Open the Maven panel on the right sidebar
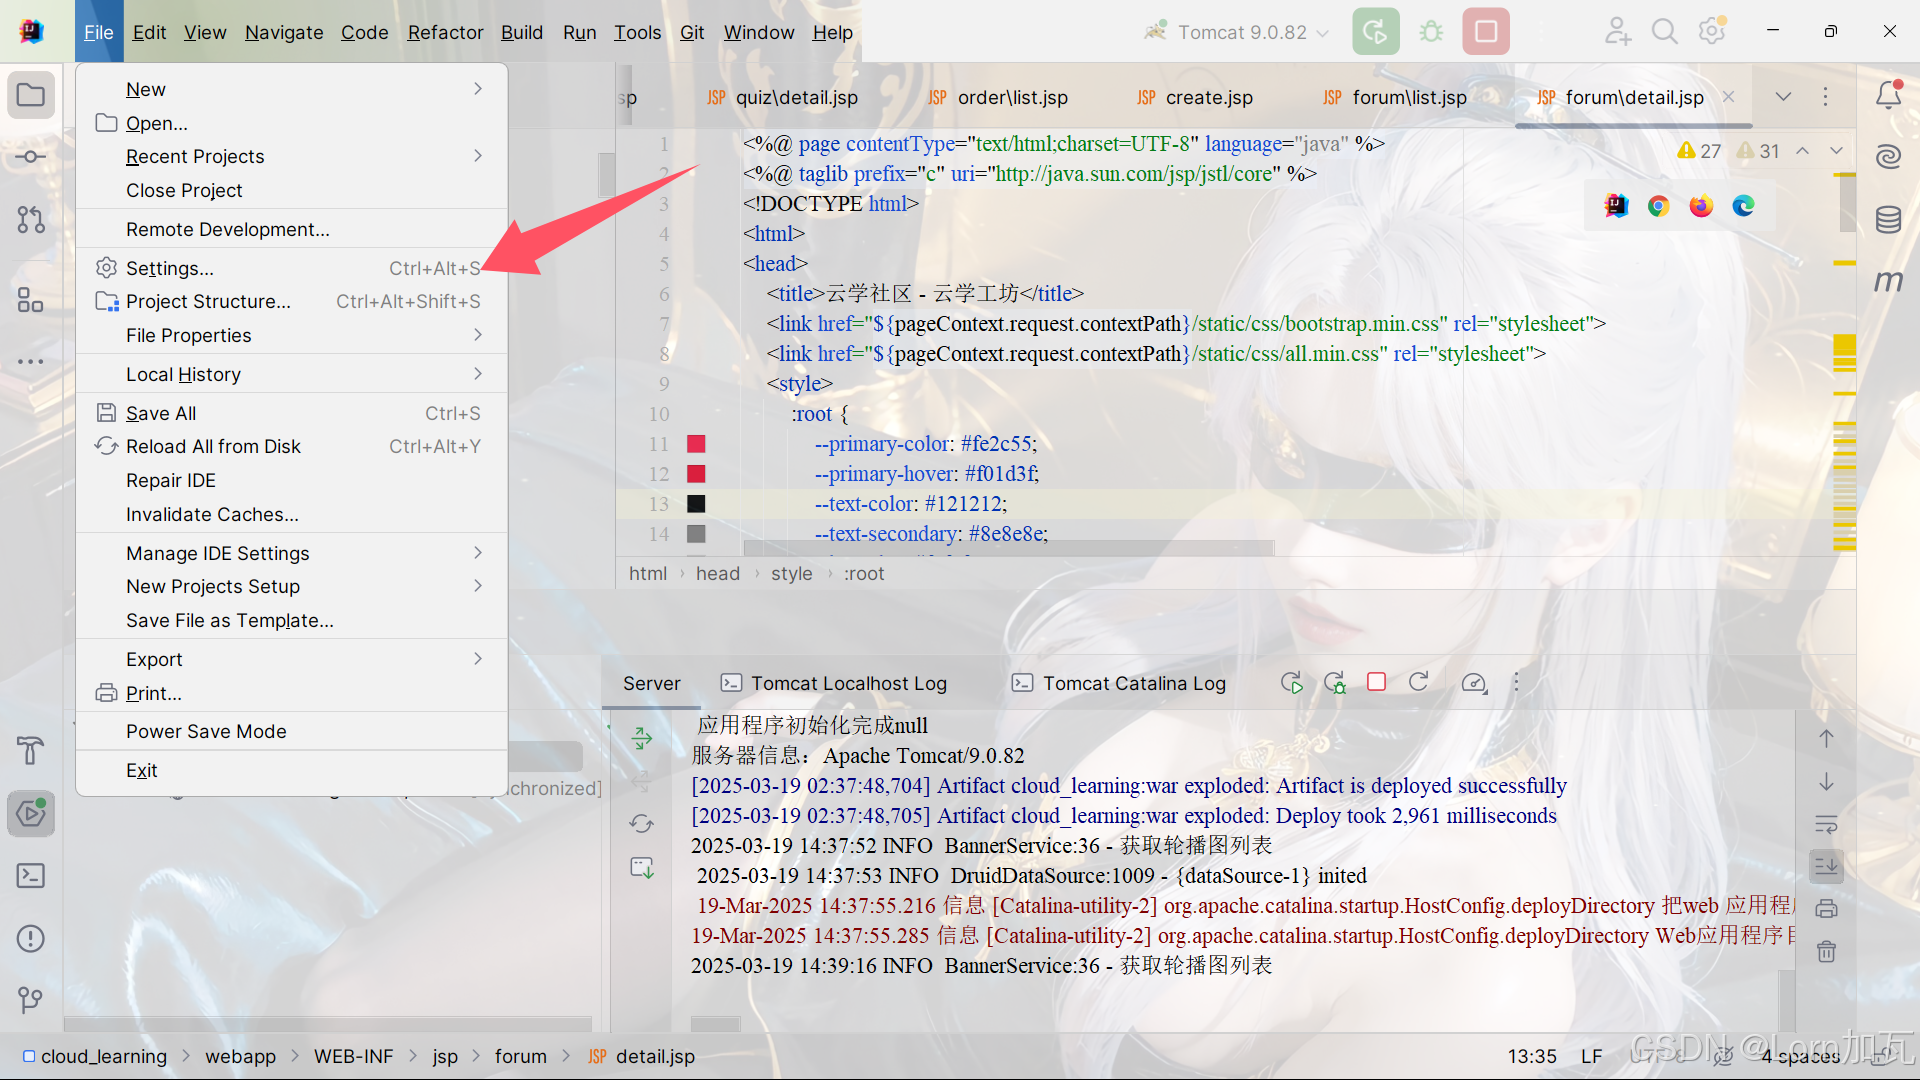Viewport: 1920px width, 1080px height. tap(1888, 281)
